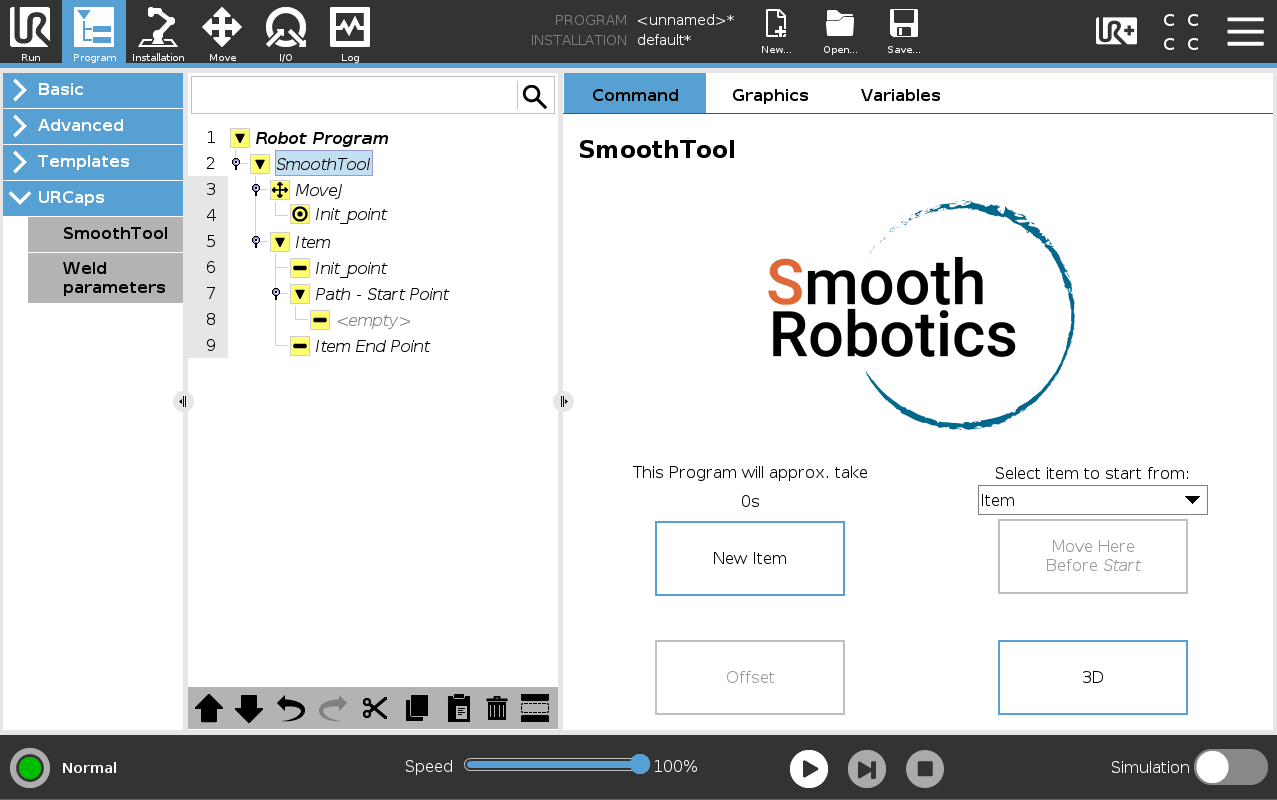Image resolution: width=1277 pixels, height=800 pixels.
Task: Collapse the Path - Start Point node
Action: [300, 294]
